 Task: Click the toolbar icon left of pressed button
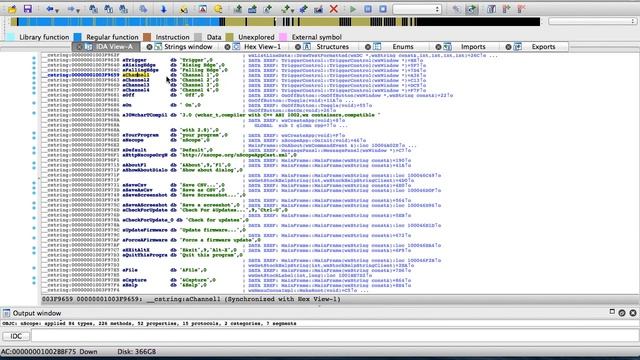456,9
